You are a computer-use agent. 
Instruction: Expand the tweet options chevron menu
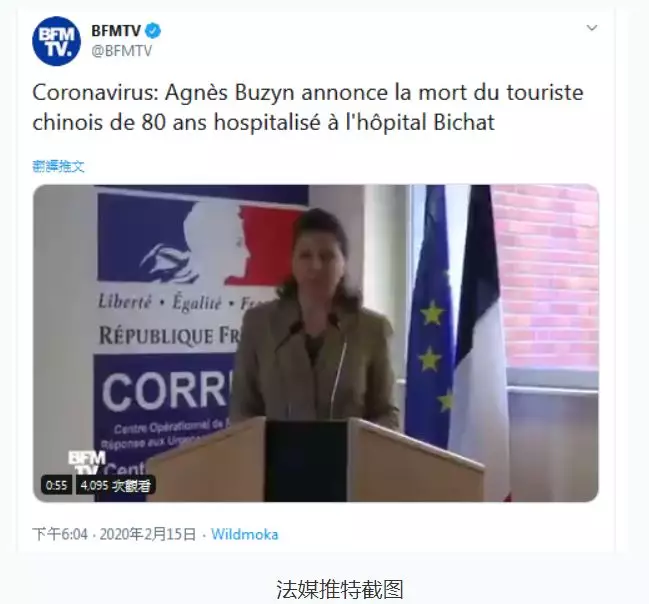click(592, 28)
